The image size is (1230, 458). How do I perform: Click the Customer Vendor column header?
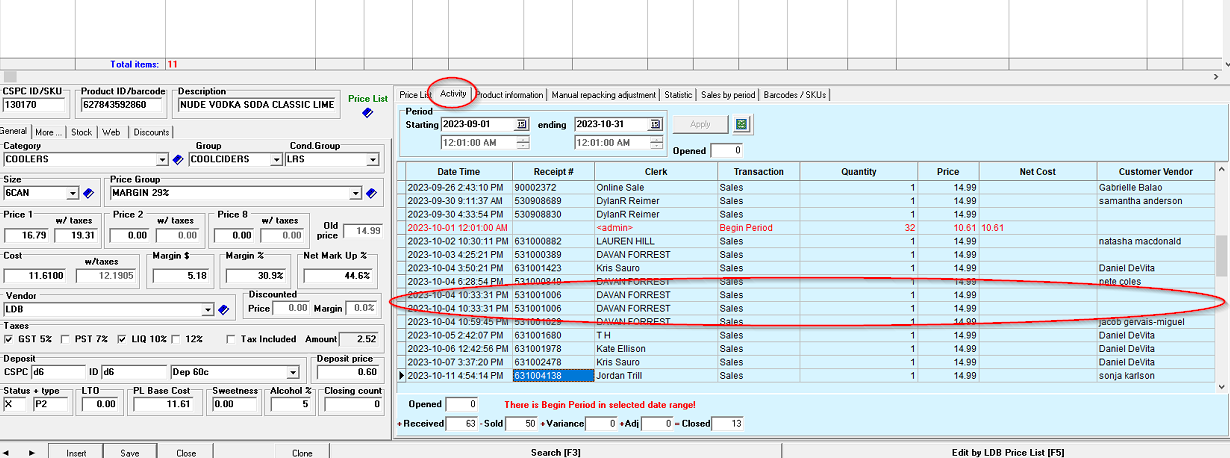point(1156,172)
